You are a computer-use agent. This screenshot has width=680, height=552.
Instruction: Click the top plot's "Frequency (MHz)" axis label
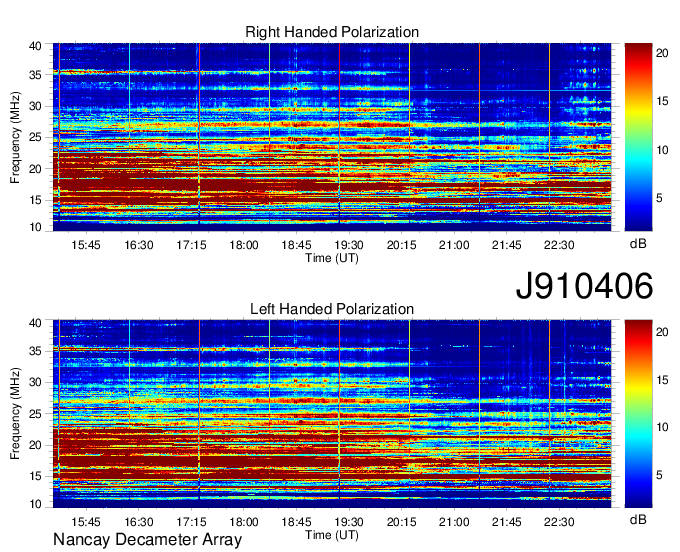pos(15,137)
